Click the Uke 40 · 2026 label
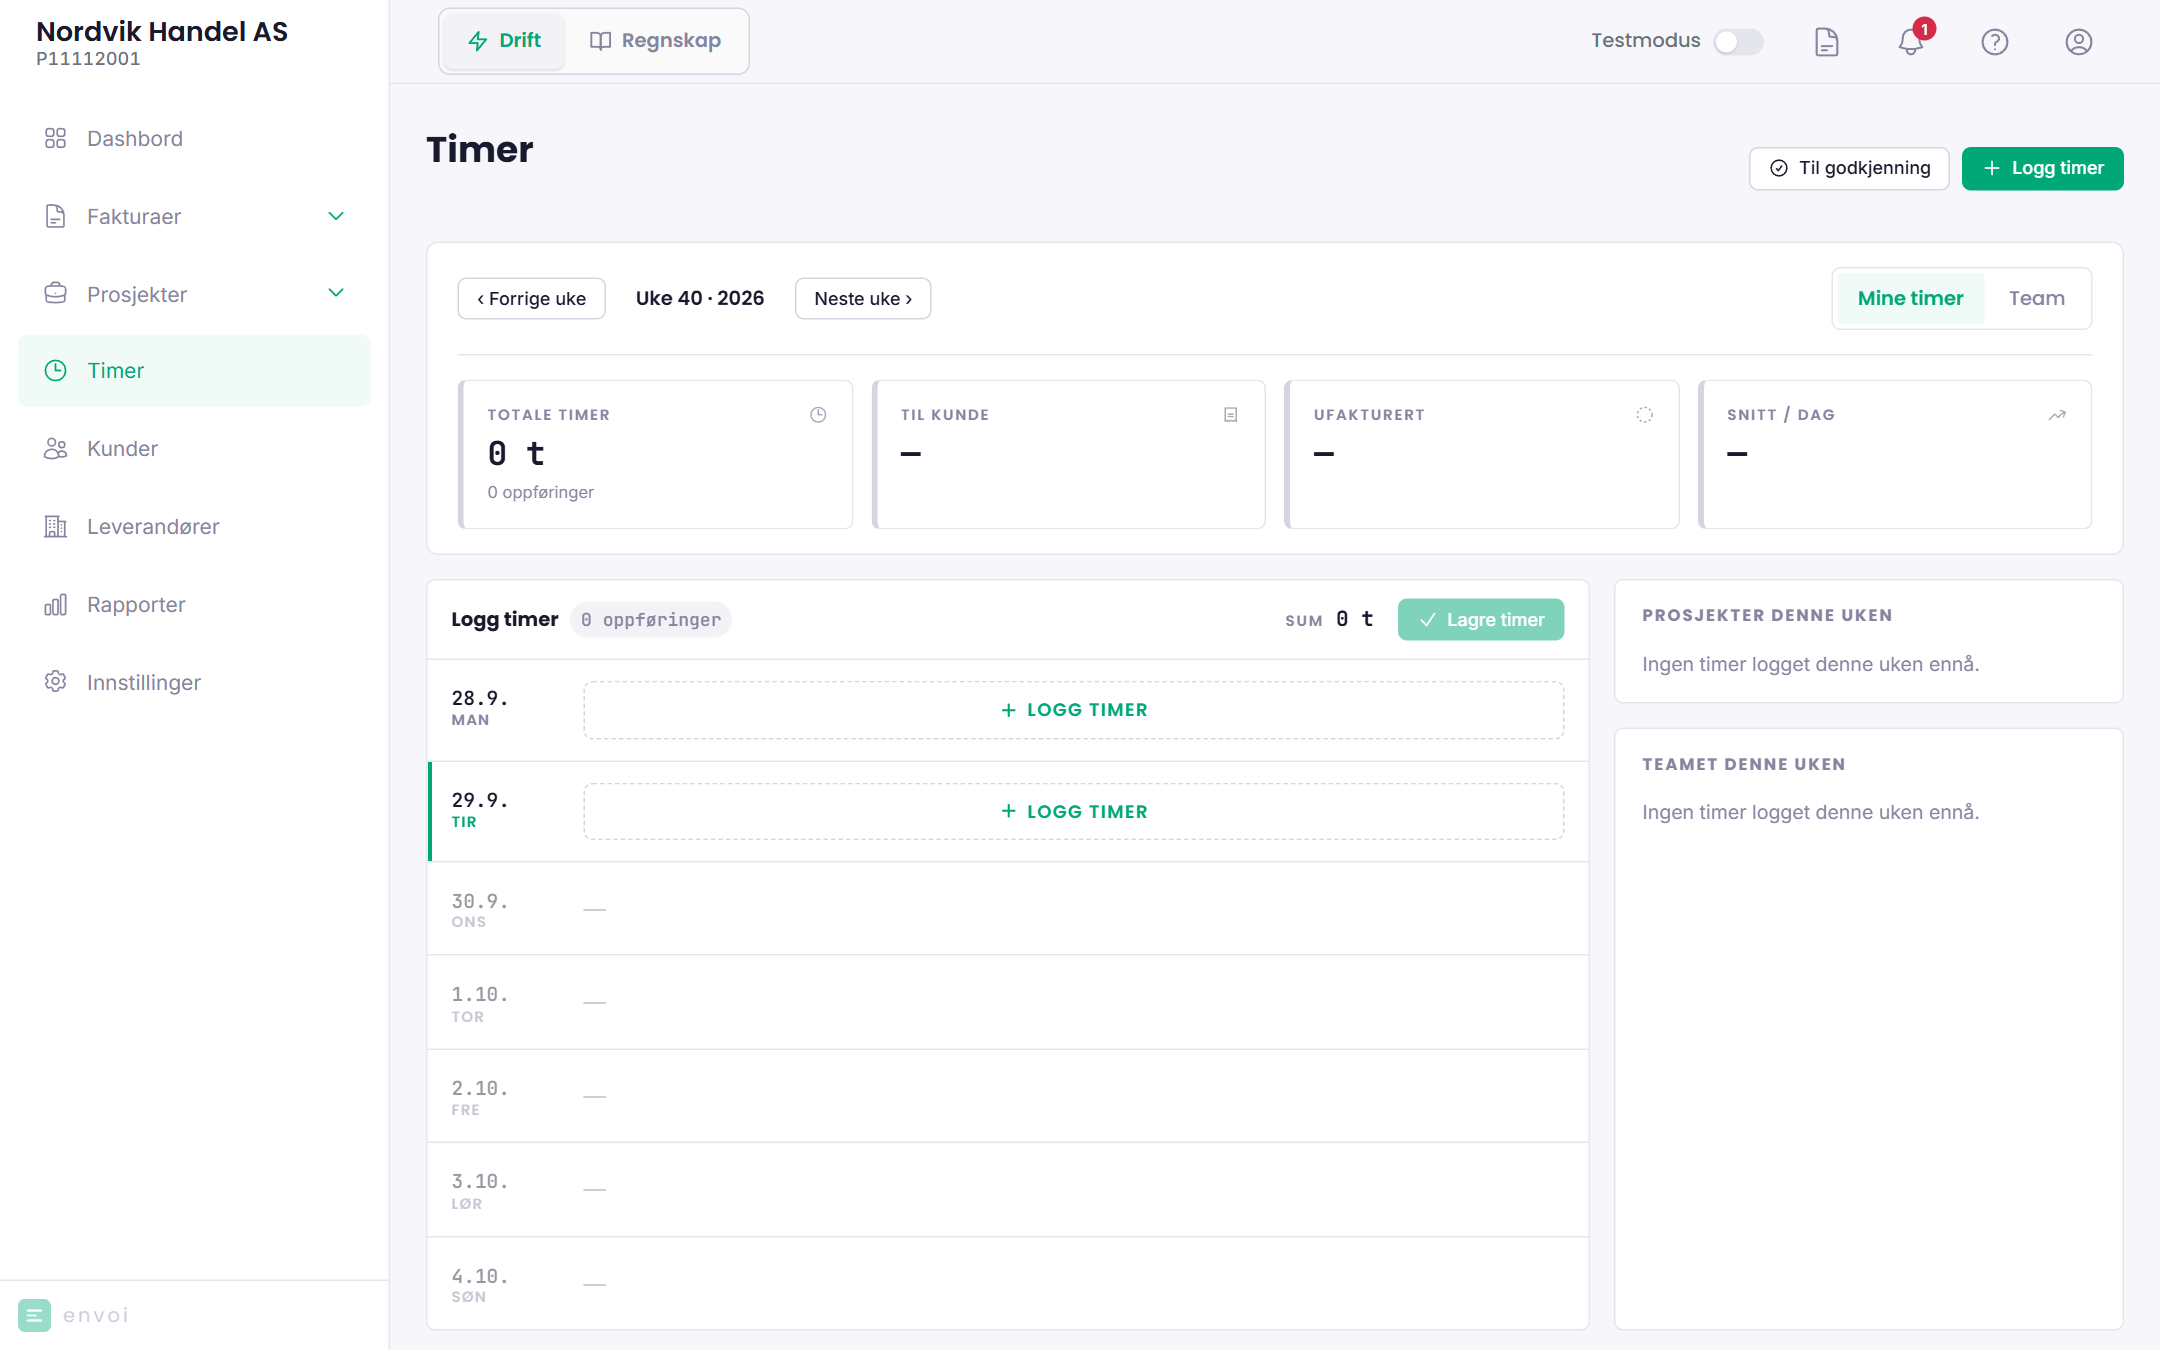This screenshot has height=1350, width=2160. pyautogui.click(x=700, y=298)
